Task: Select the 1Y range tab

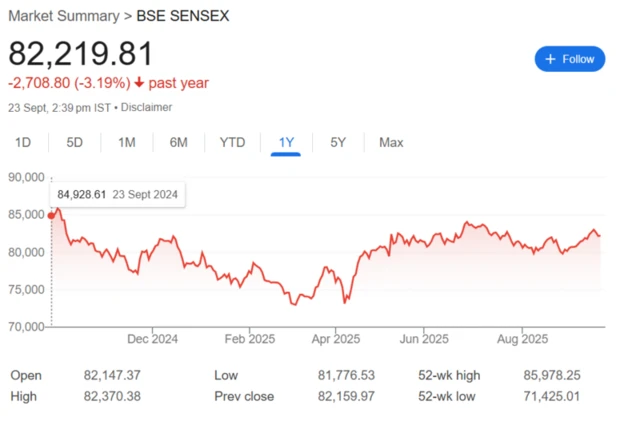Action: (x=286, y=143)
